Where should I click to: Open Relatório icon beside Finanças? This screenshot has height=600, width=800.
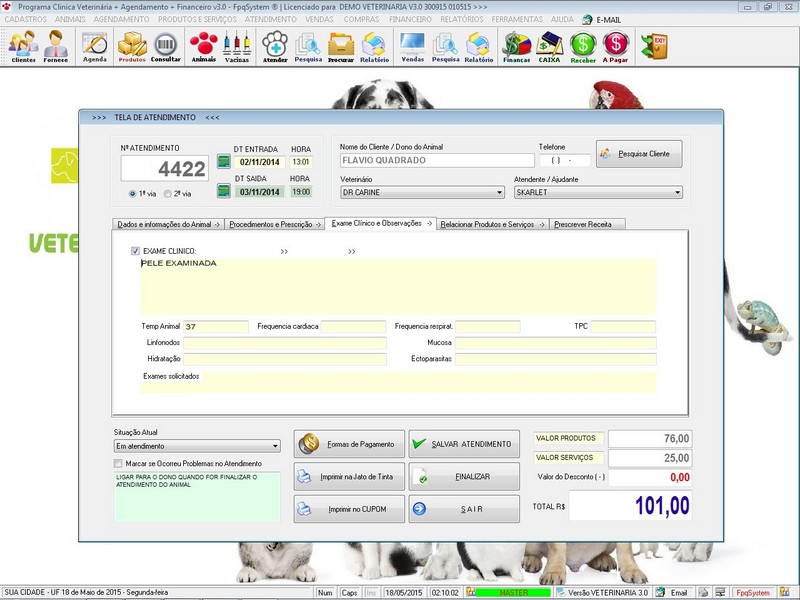coord(479,46)
